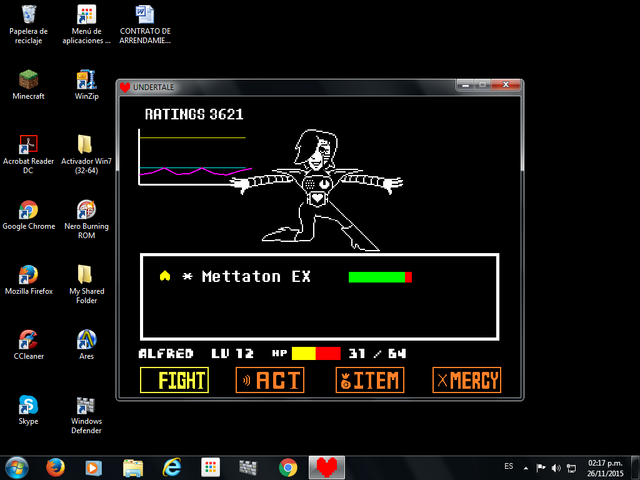Open the network status tray icon
640x480 pixels.
[x=571, y=468]
